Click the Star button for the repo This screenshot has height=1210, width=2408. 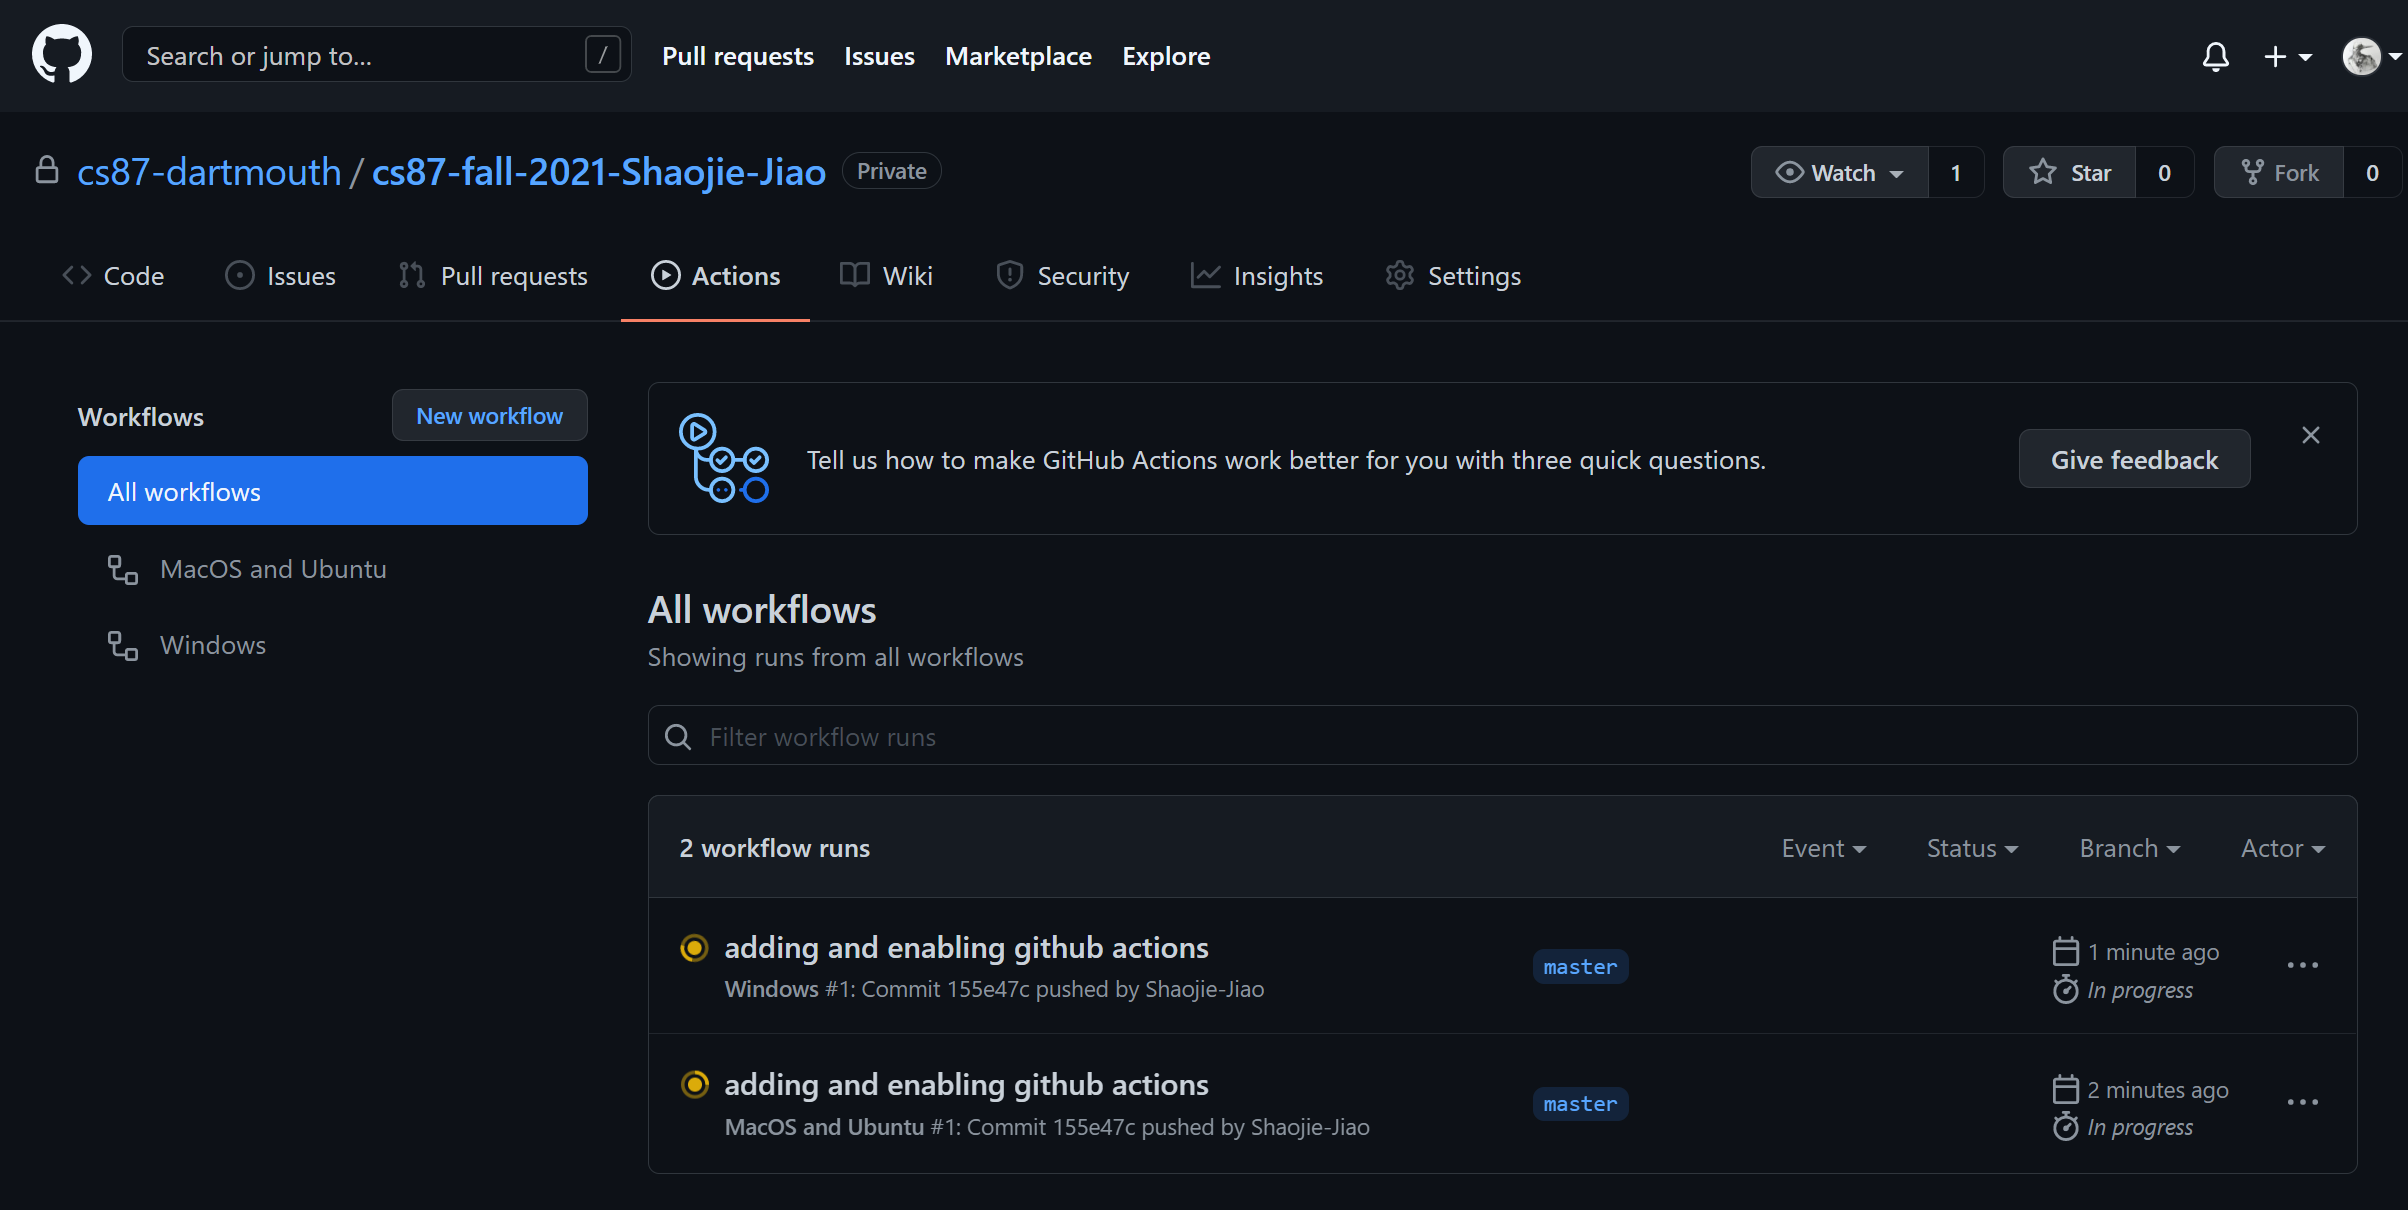tap(2070, 173)
